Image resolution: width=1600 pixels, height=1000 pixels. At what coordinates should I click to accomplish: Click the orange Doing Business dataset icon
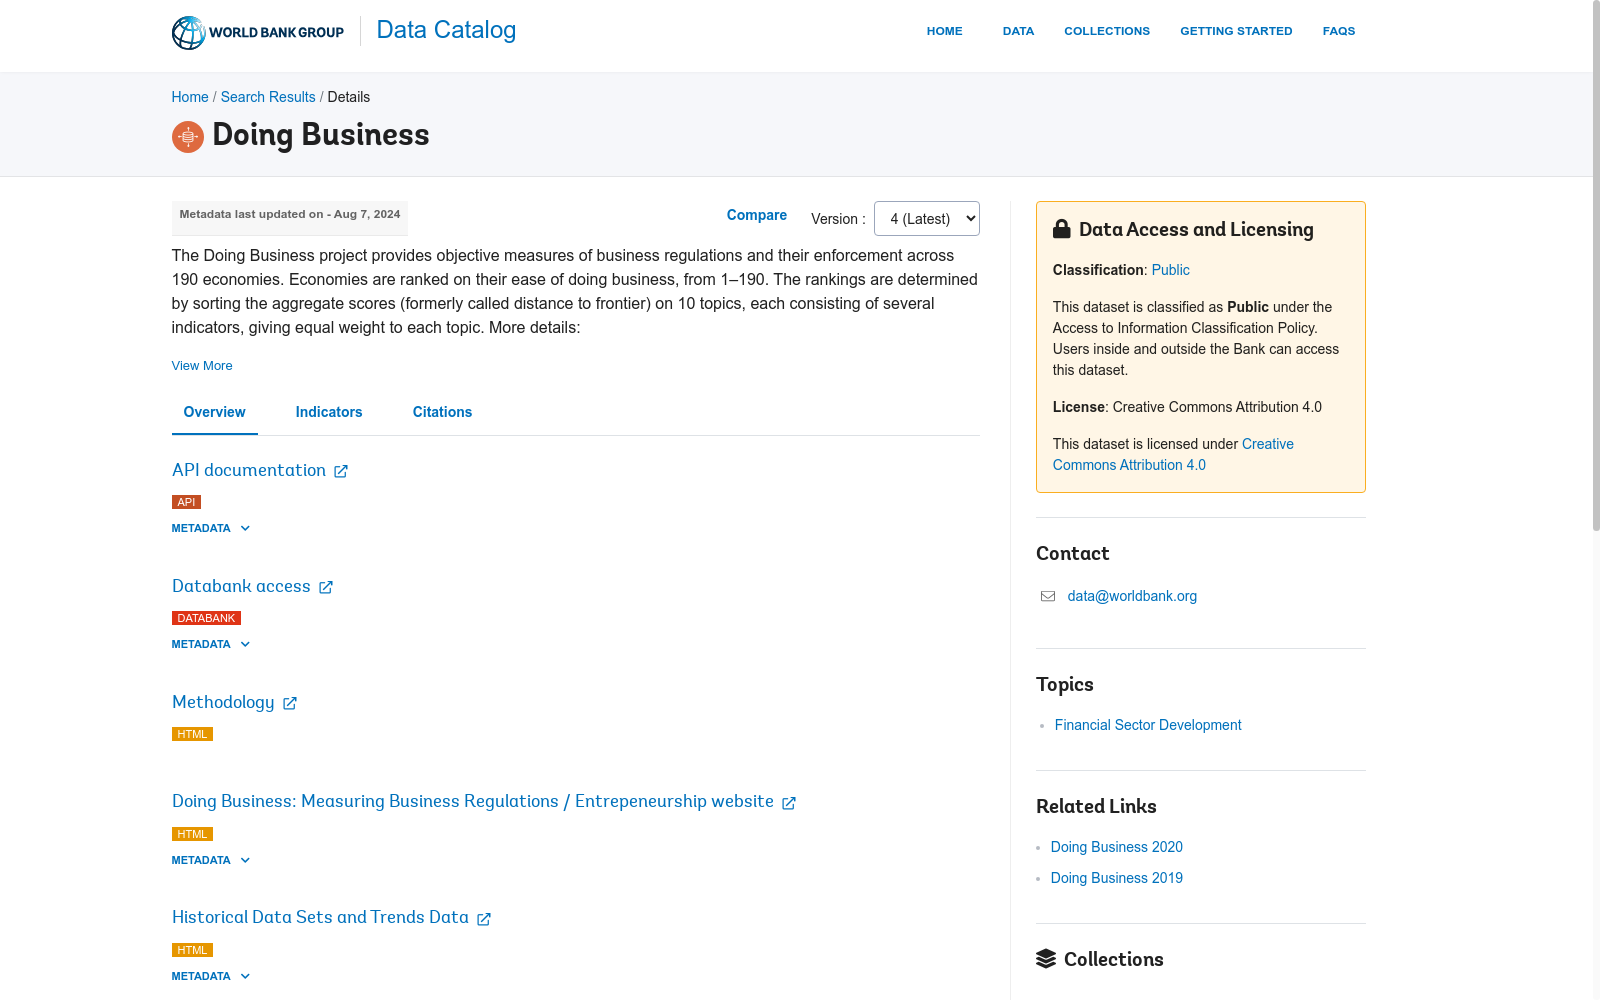point(188,137)
